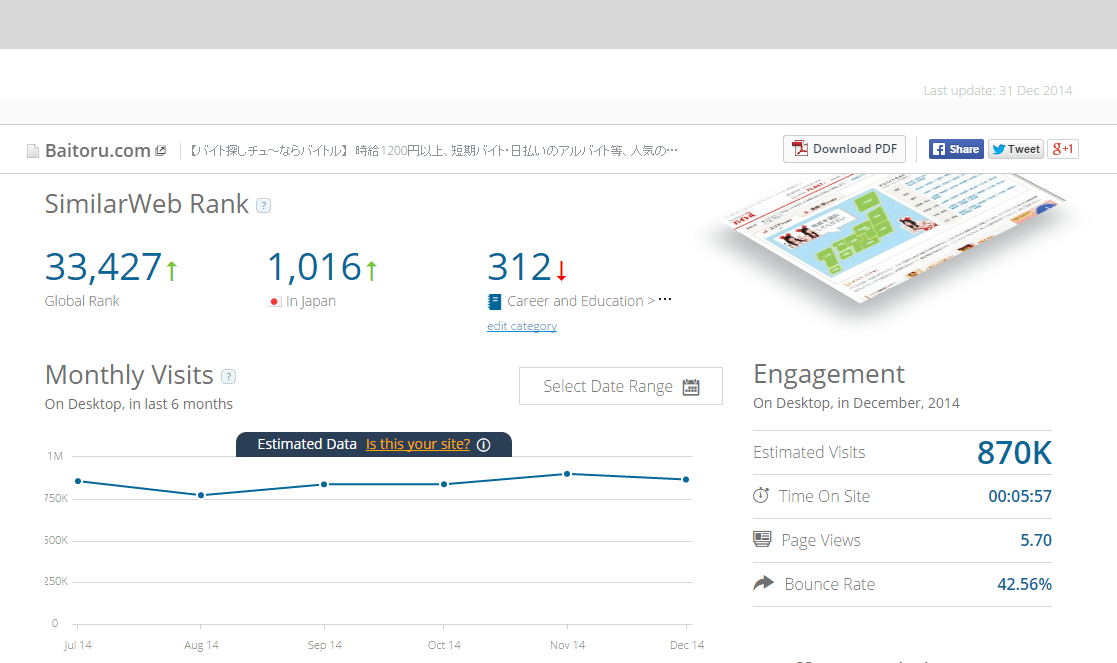Click the edit category link
The image size is (1117, 663).
click(x=521, y=326)
